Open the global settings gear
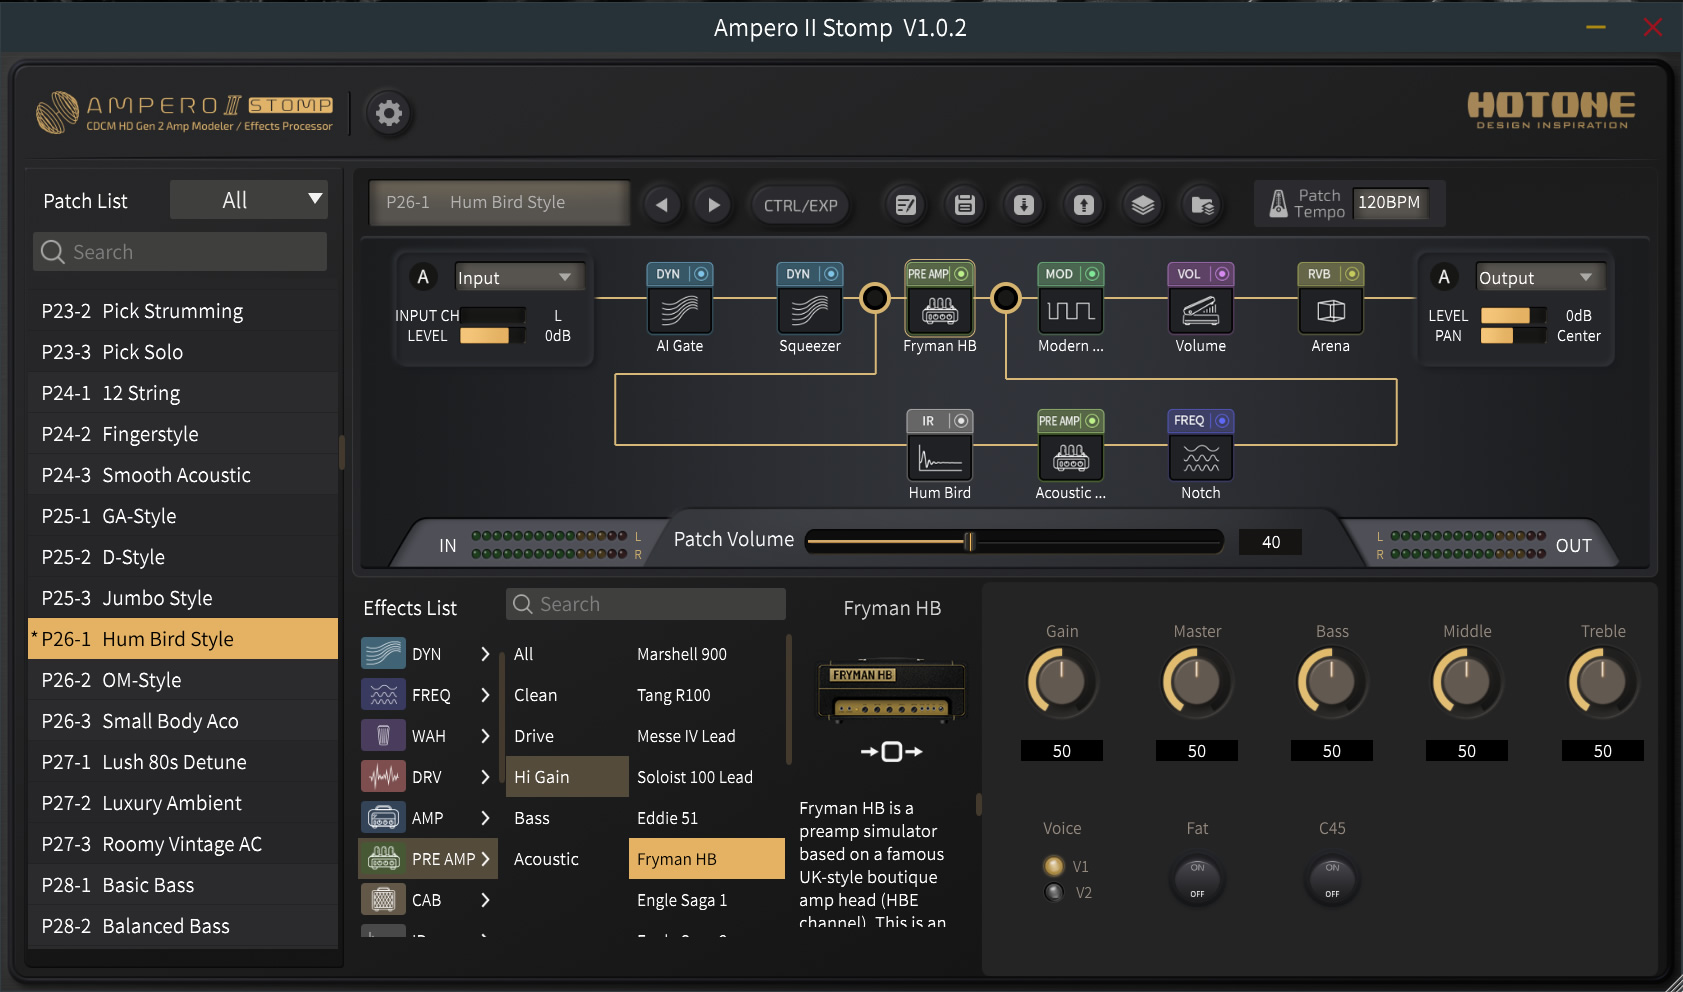The width and height of the screenshot is (1683, 992). [389, 113]
